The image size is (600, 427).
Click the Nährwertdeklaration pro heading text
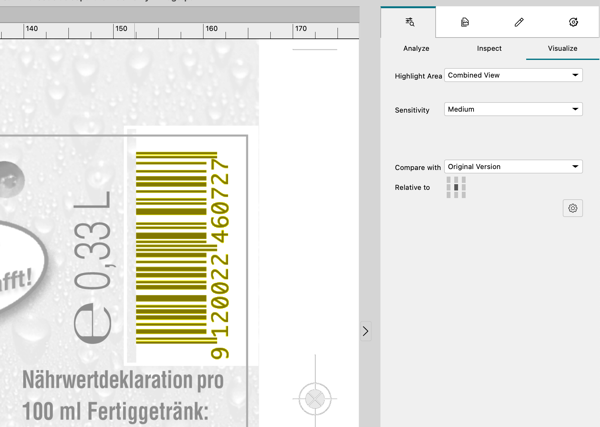coord(122,380)
